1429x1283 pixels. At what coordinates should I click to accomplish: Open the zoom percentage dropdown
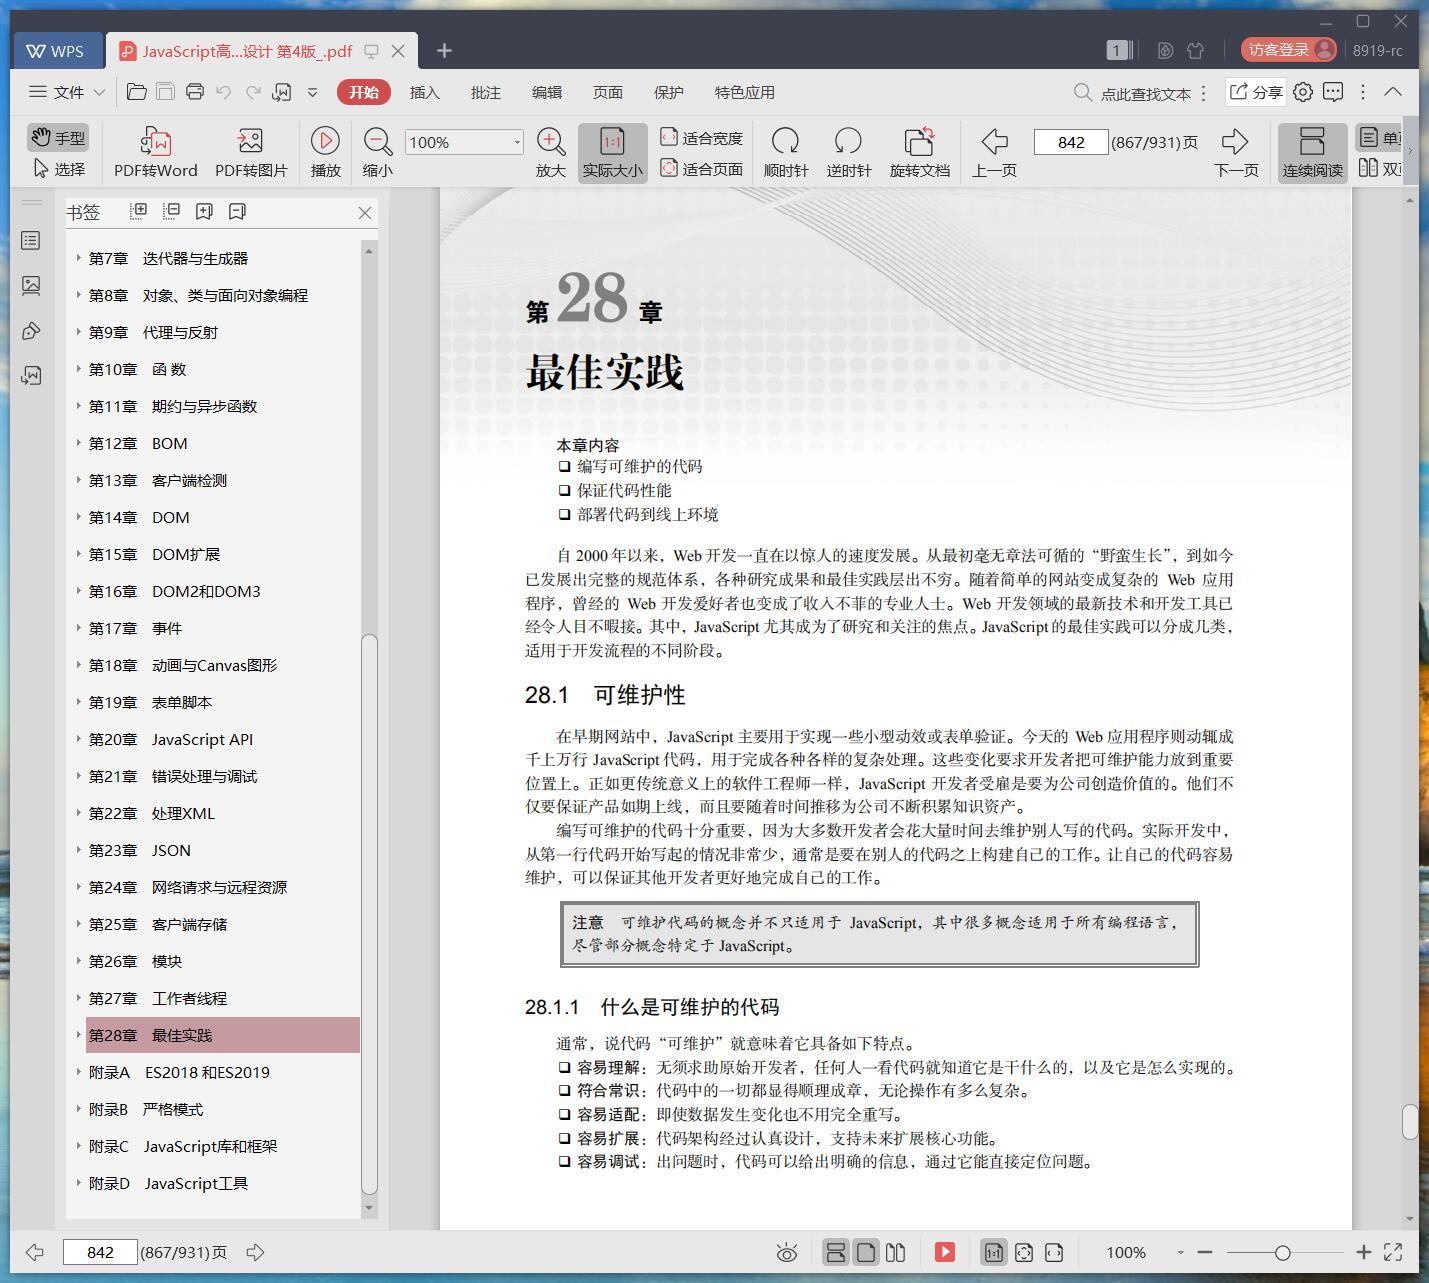[x=517, y=142]
